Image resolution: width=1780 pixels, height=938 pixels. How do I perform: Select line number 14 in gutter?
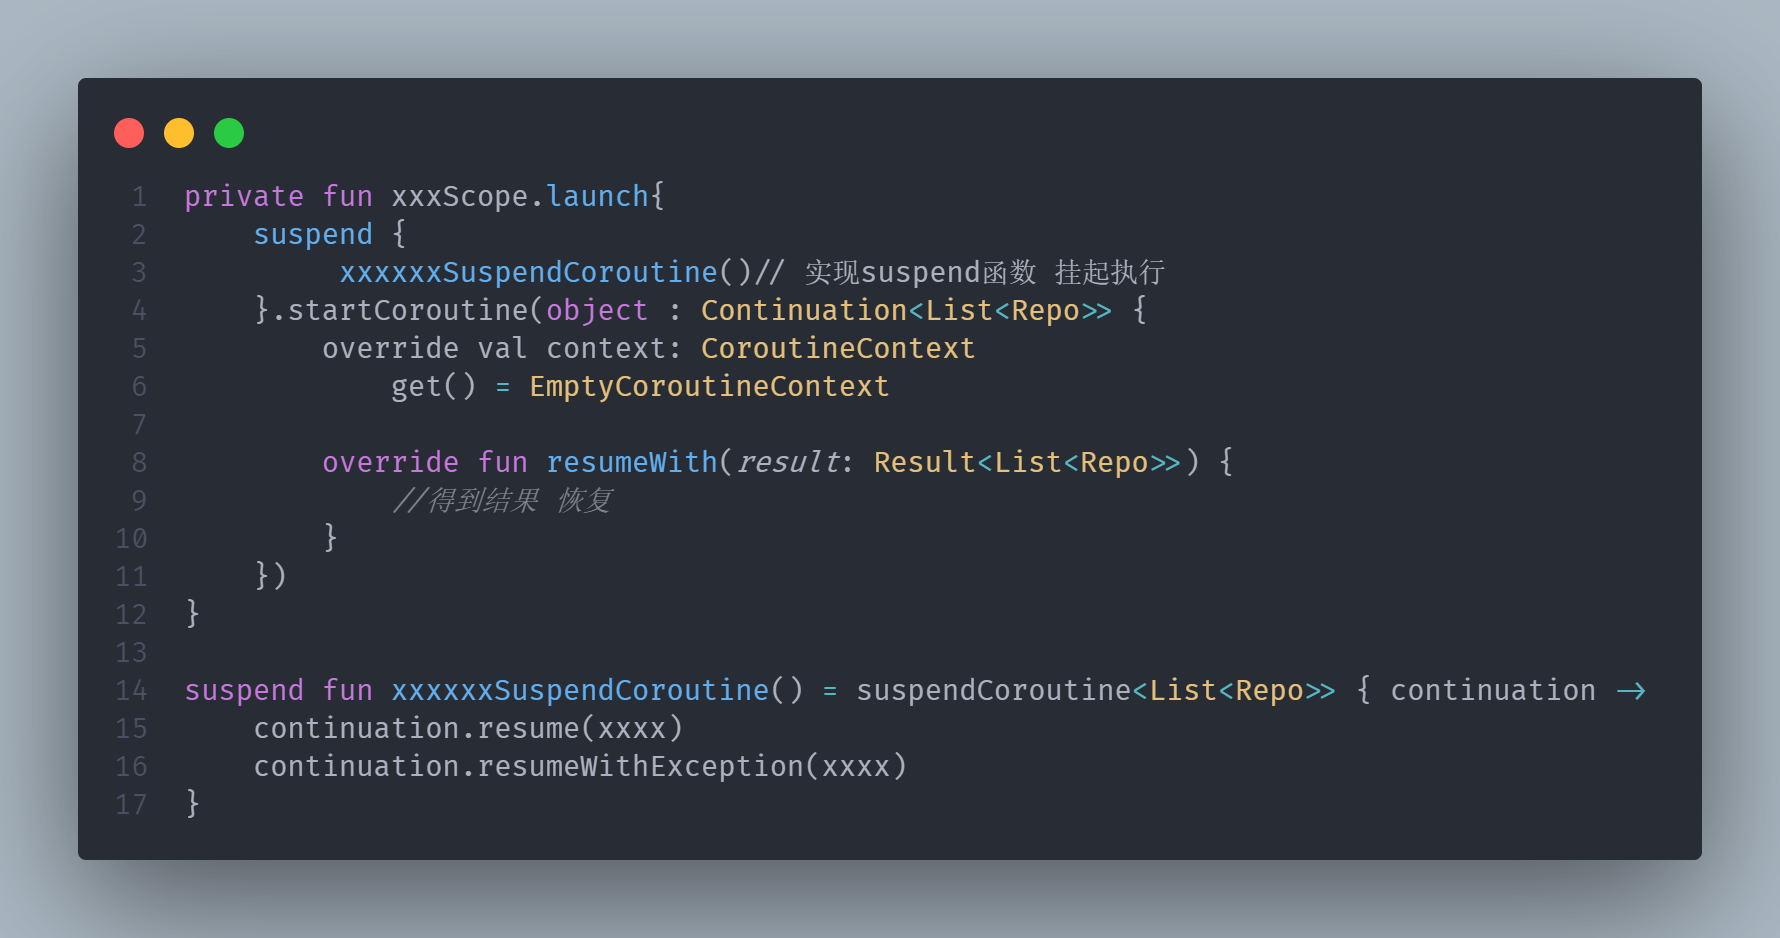click(x=131, y=691)
